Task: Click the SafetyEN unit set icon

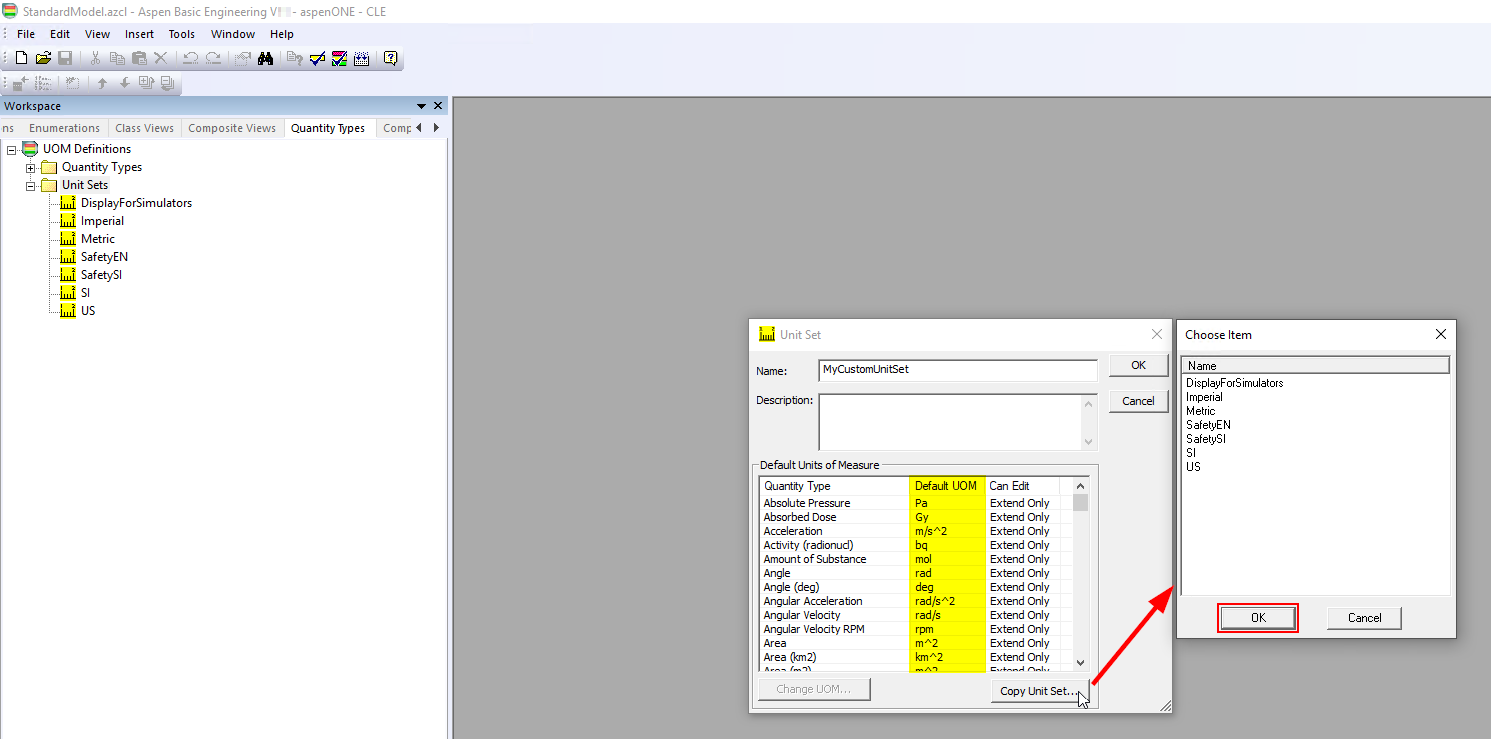Action: [x=68, y=257]
